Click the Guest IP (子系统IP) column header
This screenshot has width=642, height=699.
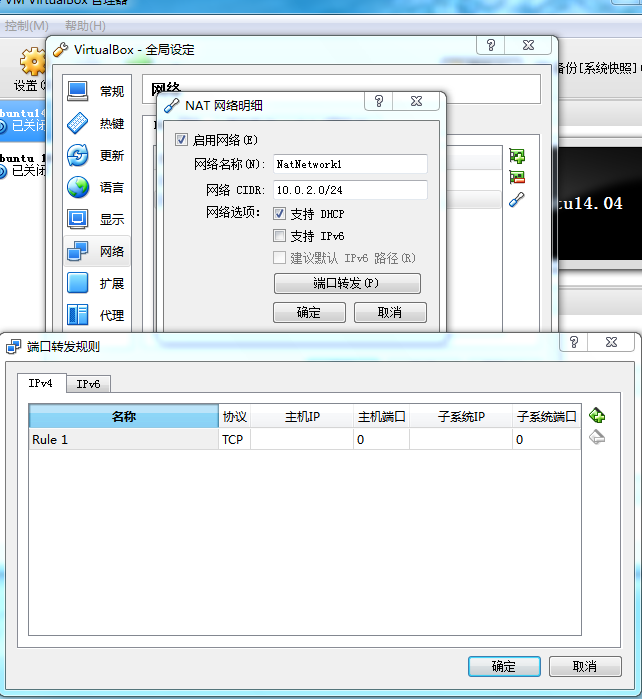click(x=461, y=416)
